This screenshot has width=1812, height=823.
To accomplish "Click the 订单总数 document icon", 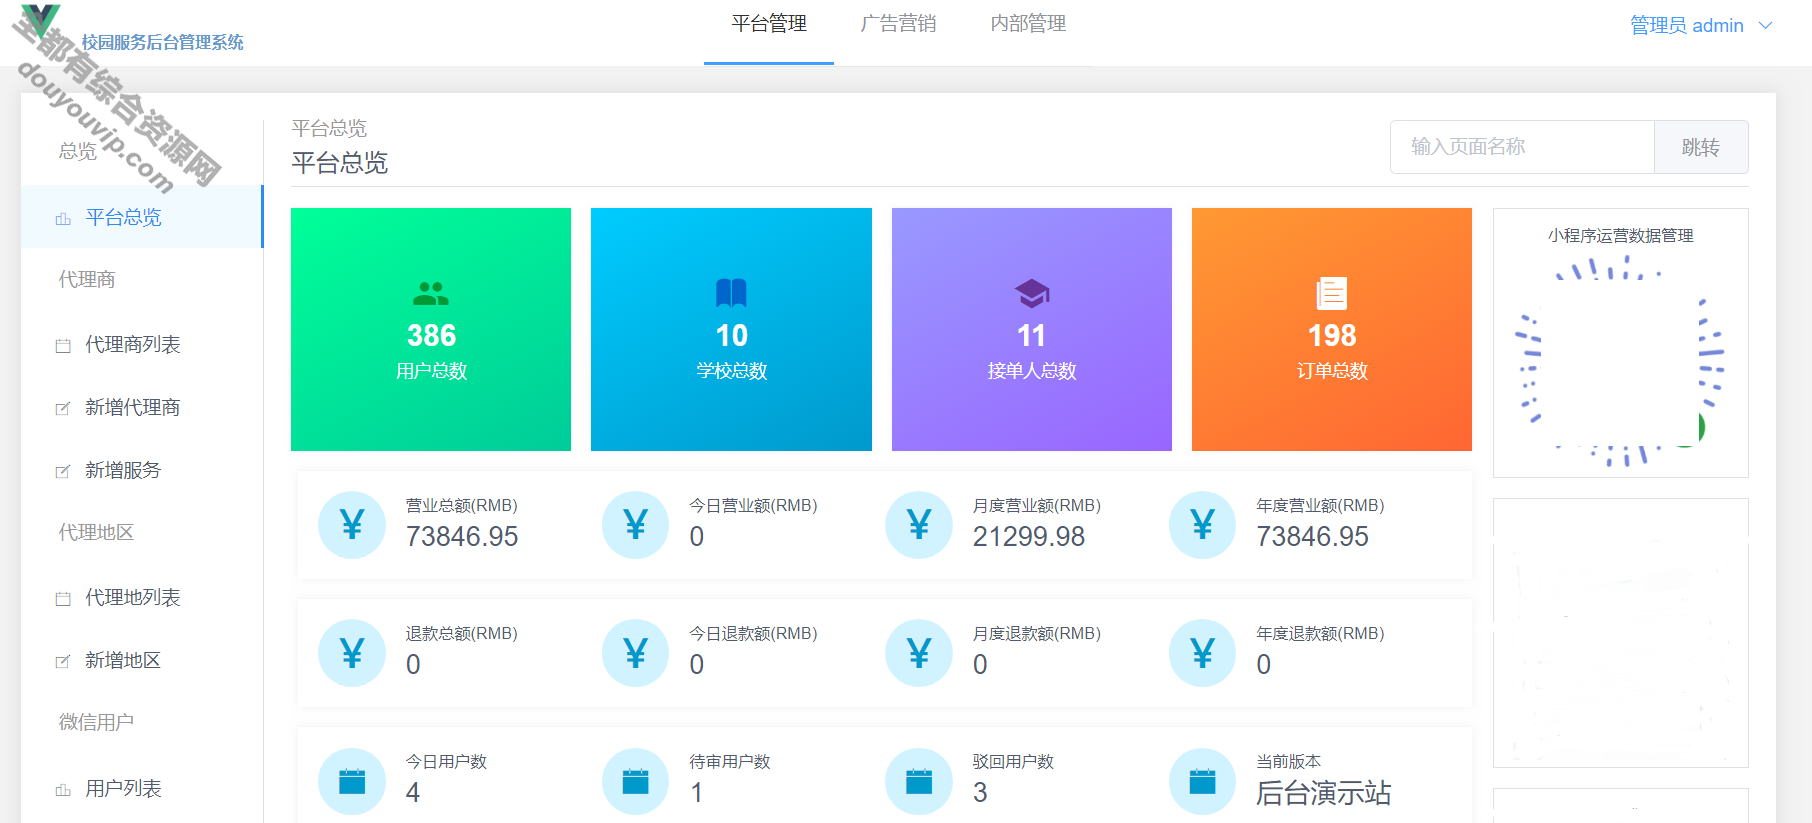I will coord(1331,293).
